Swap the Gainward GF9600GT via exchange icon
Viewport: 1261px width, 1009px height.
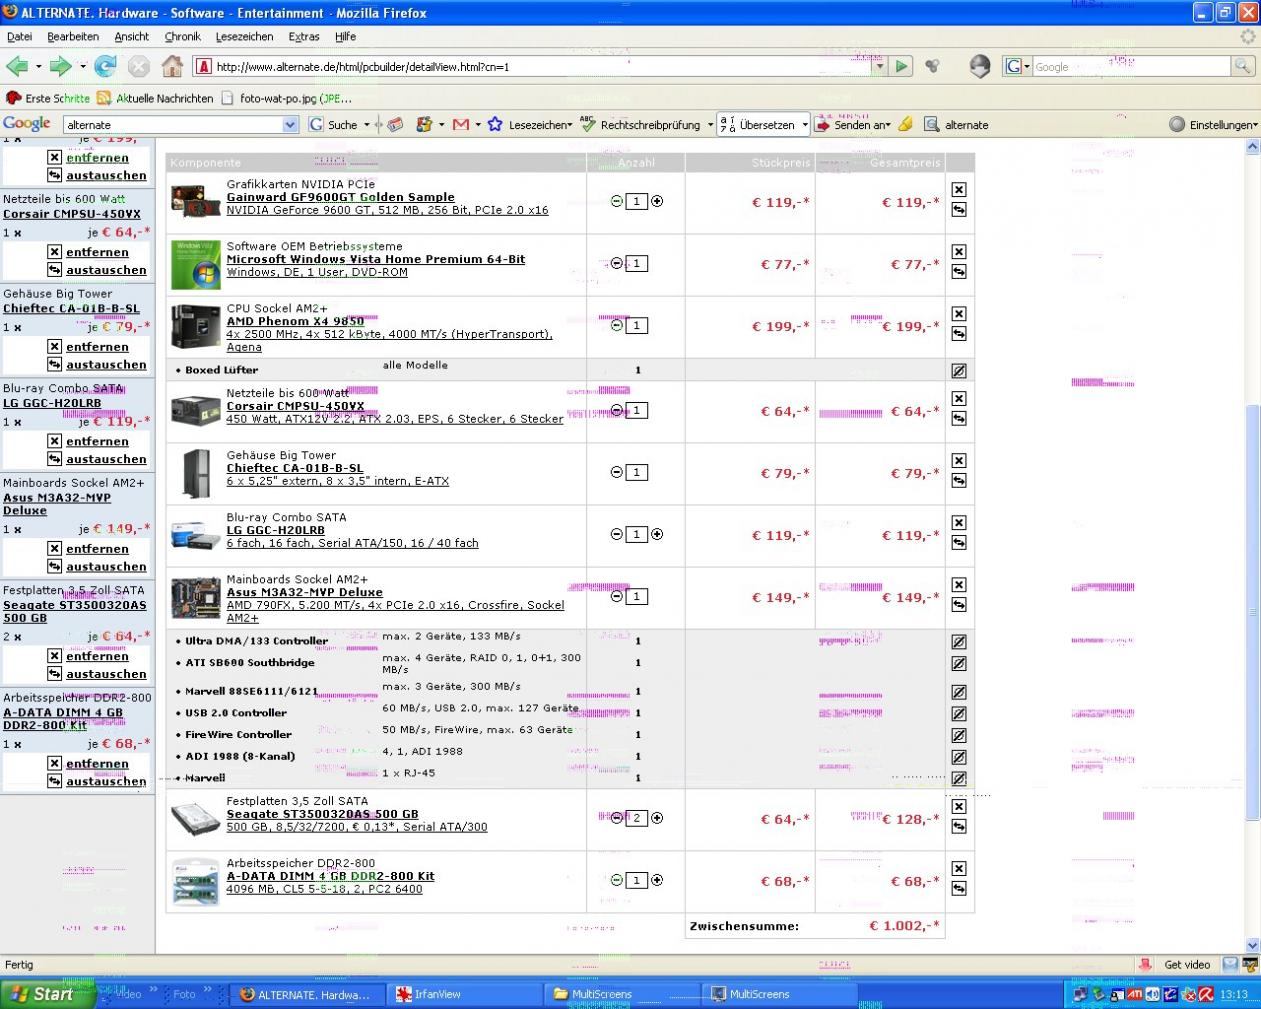click(x=958, y=210)
